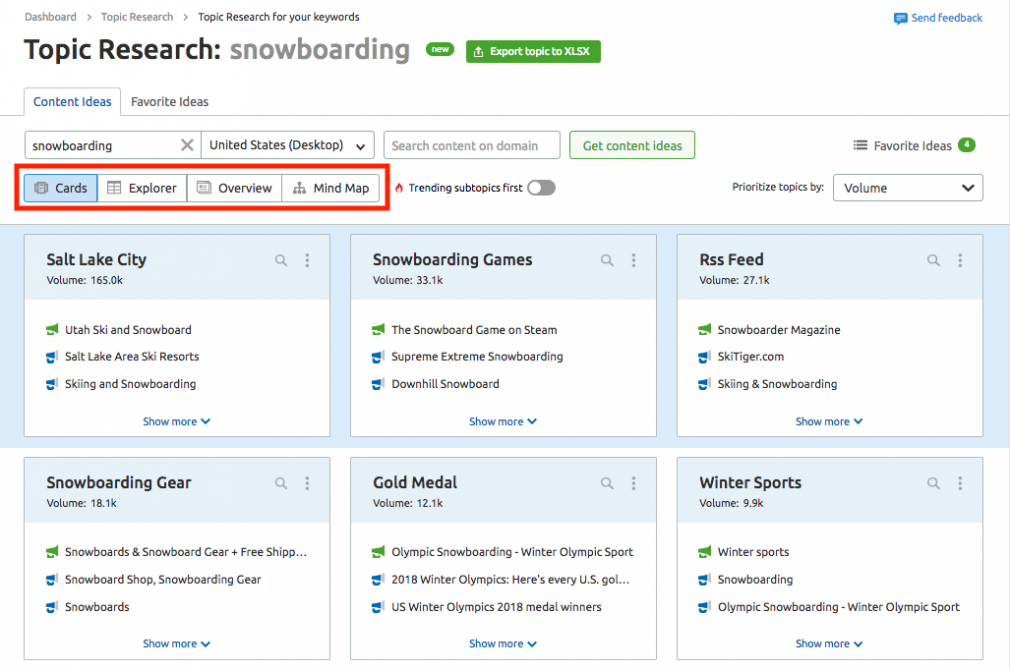Open Skiing and Snowboarding headline
Image resolution: width=1010 pixels, height=669 pixels.
(130, 384)
